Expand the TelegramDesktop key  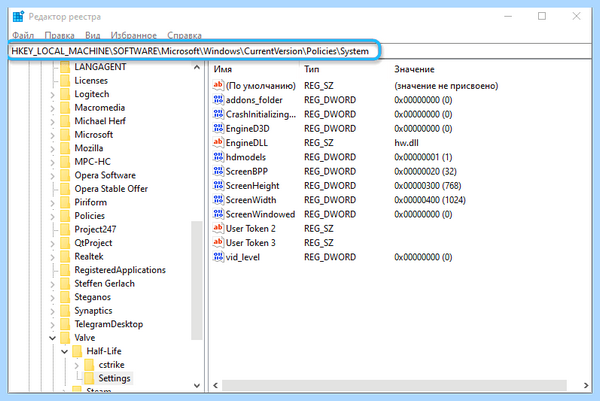[52, 324]
